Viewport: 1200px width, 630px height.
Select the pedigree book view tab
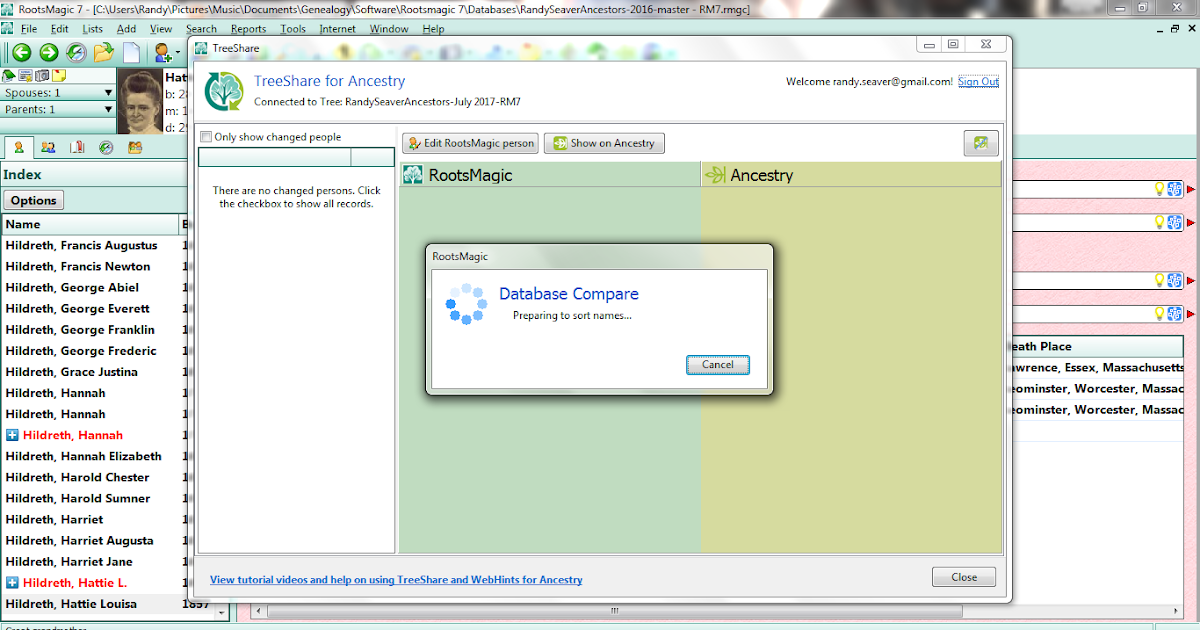point(77,147)
